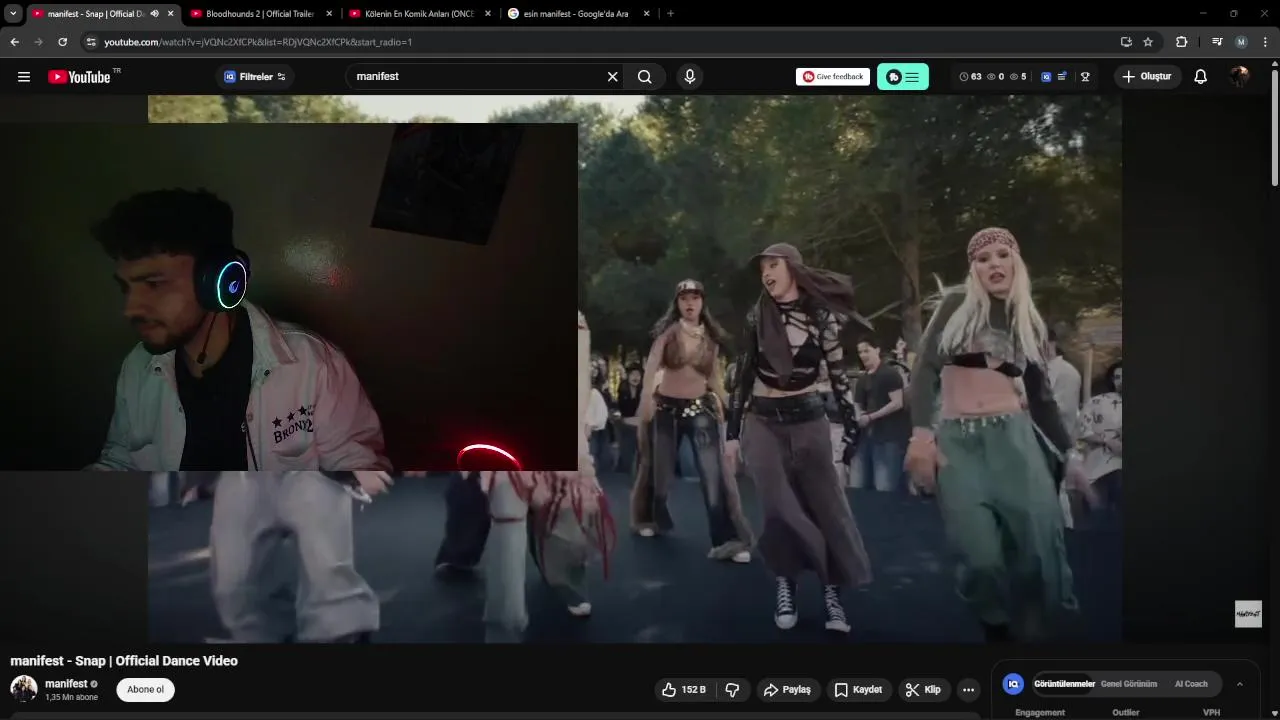Close the Bloodhounds 2 tab
This screenshot has height=720, width=1280.
point(329,14)
